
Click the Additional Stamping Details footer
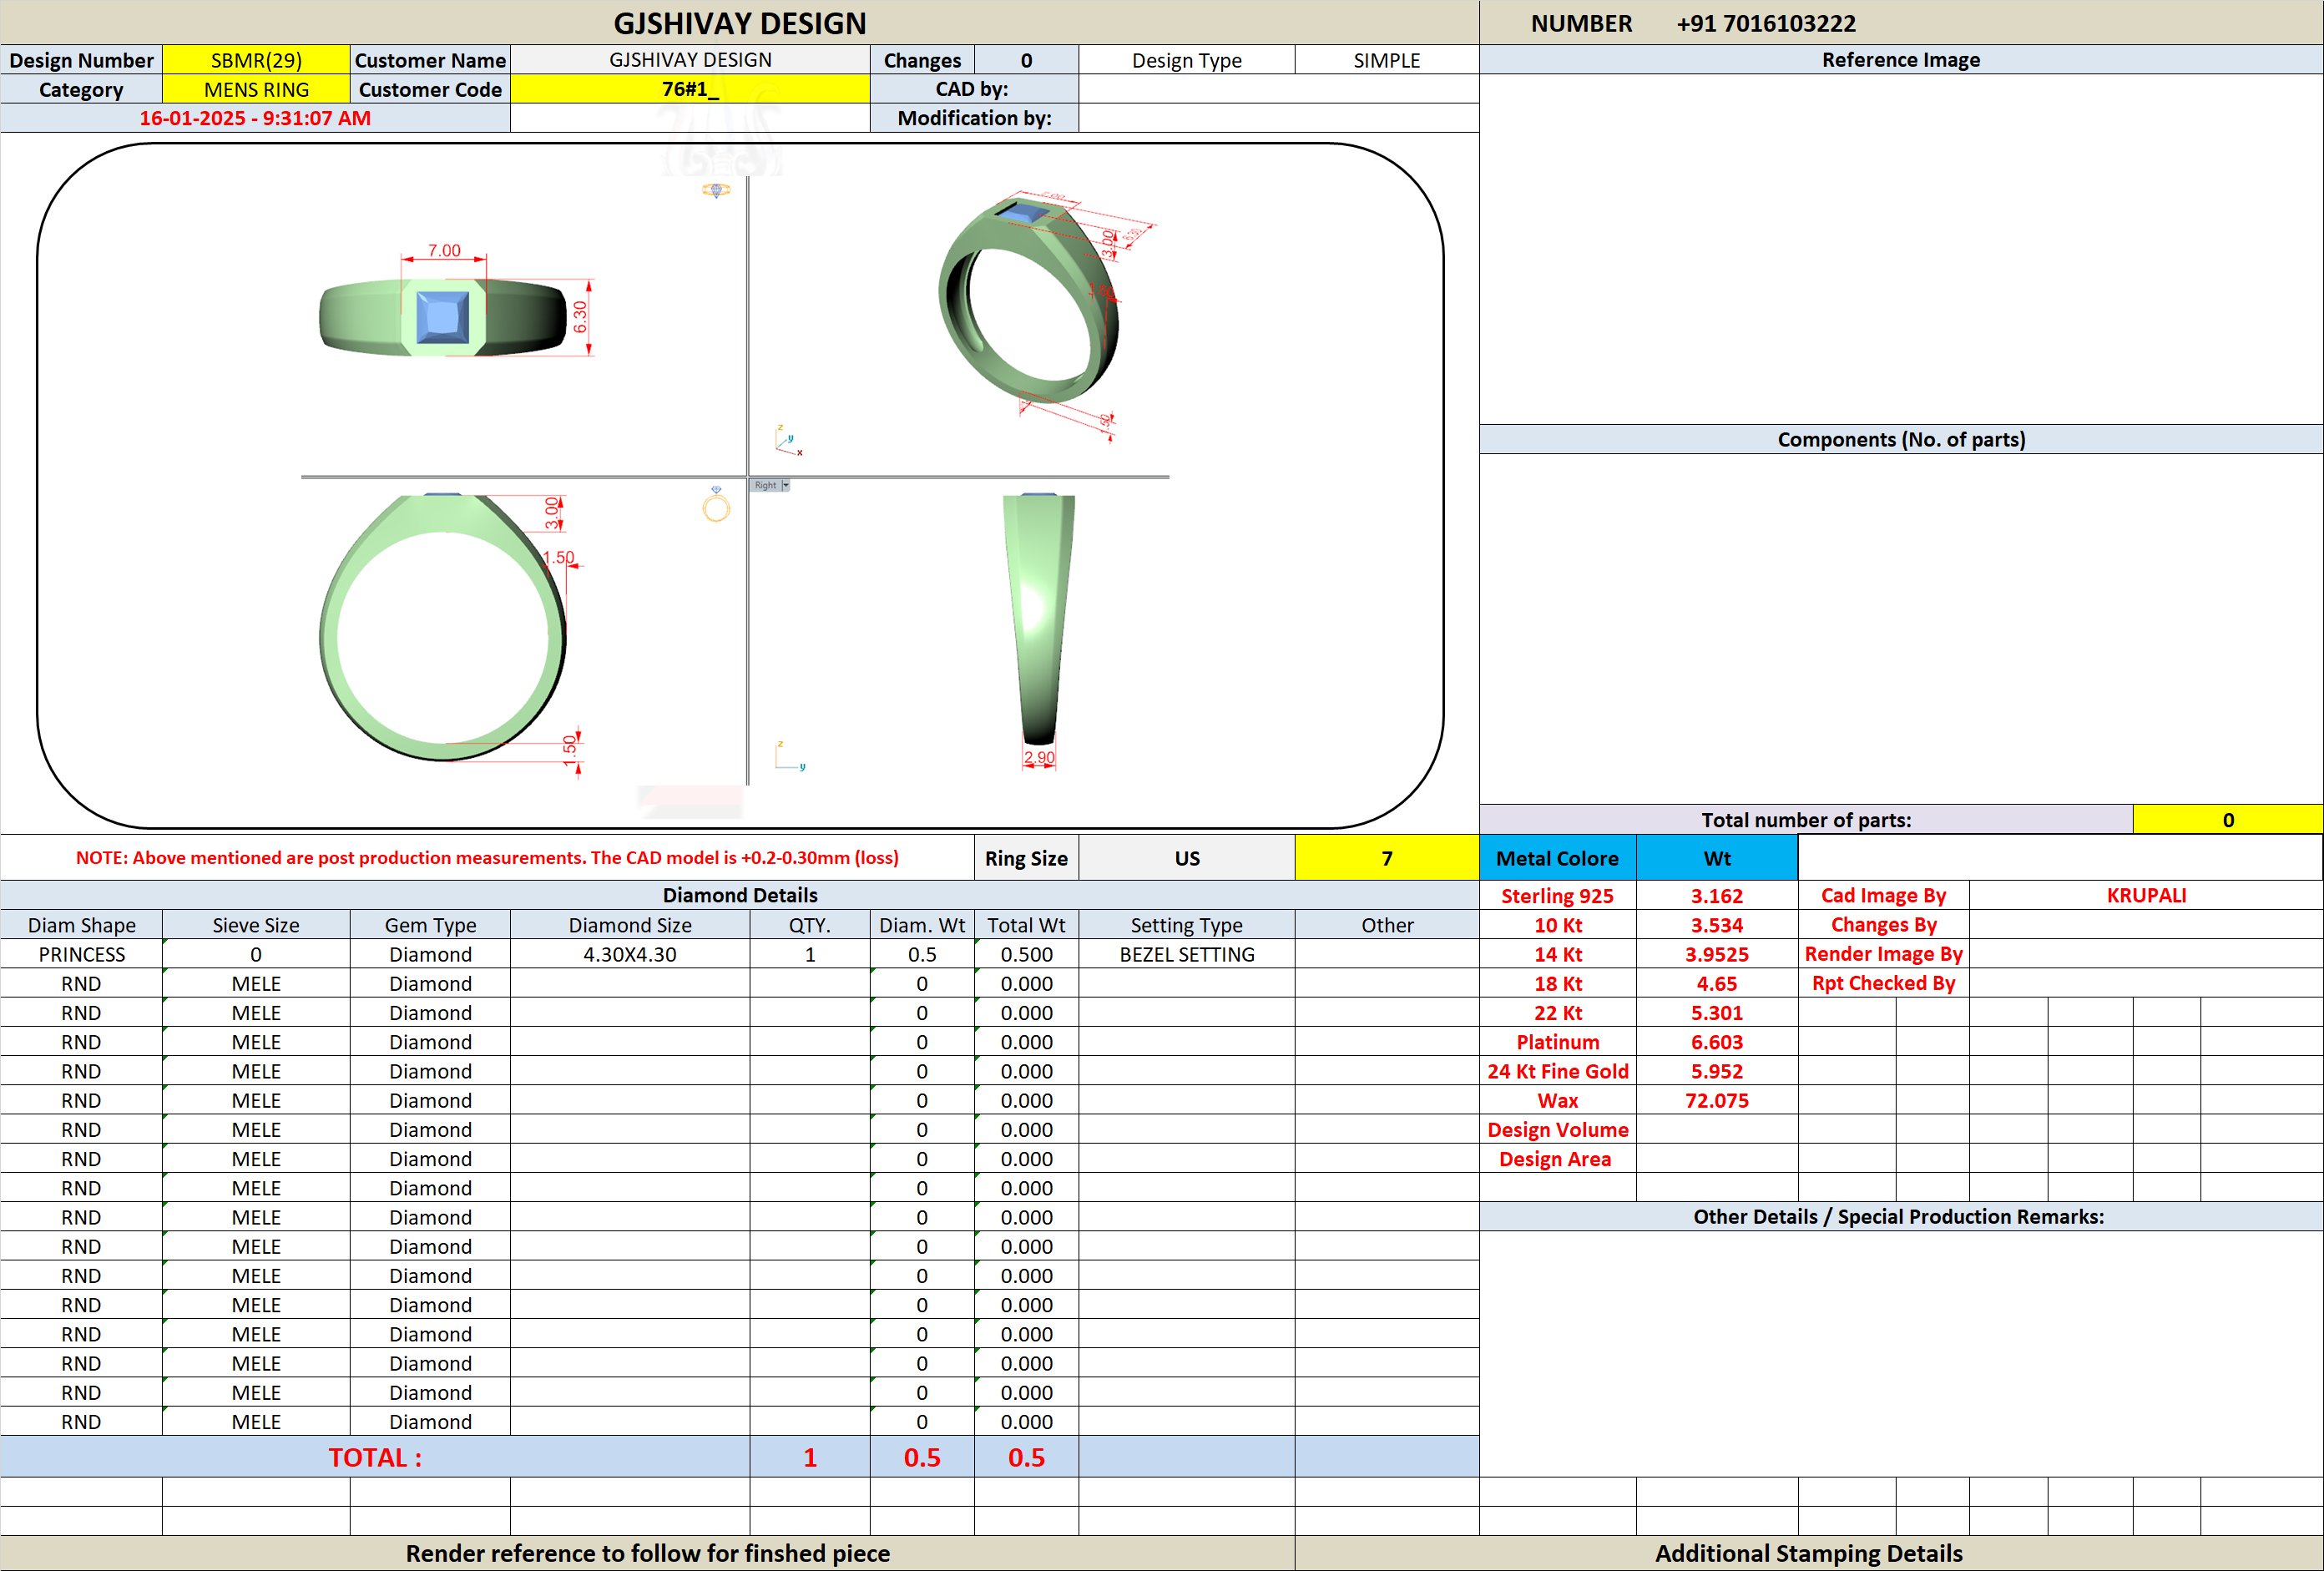coord(1808,1553)
